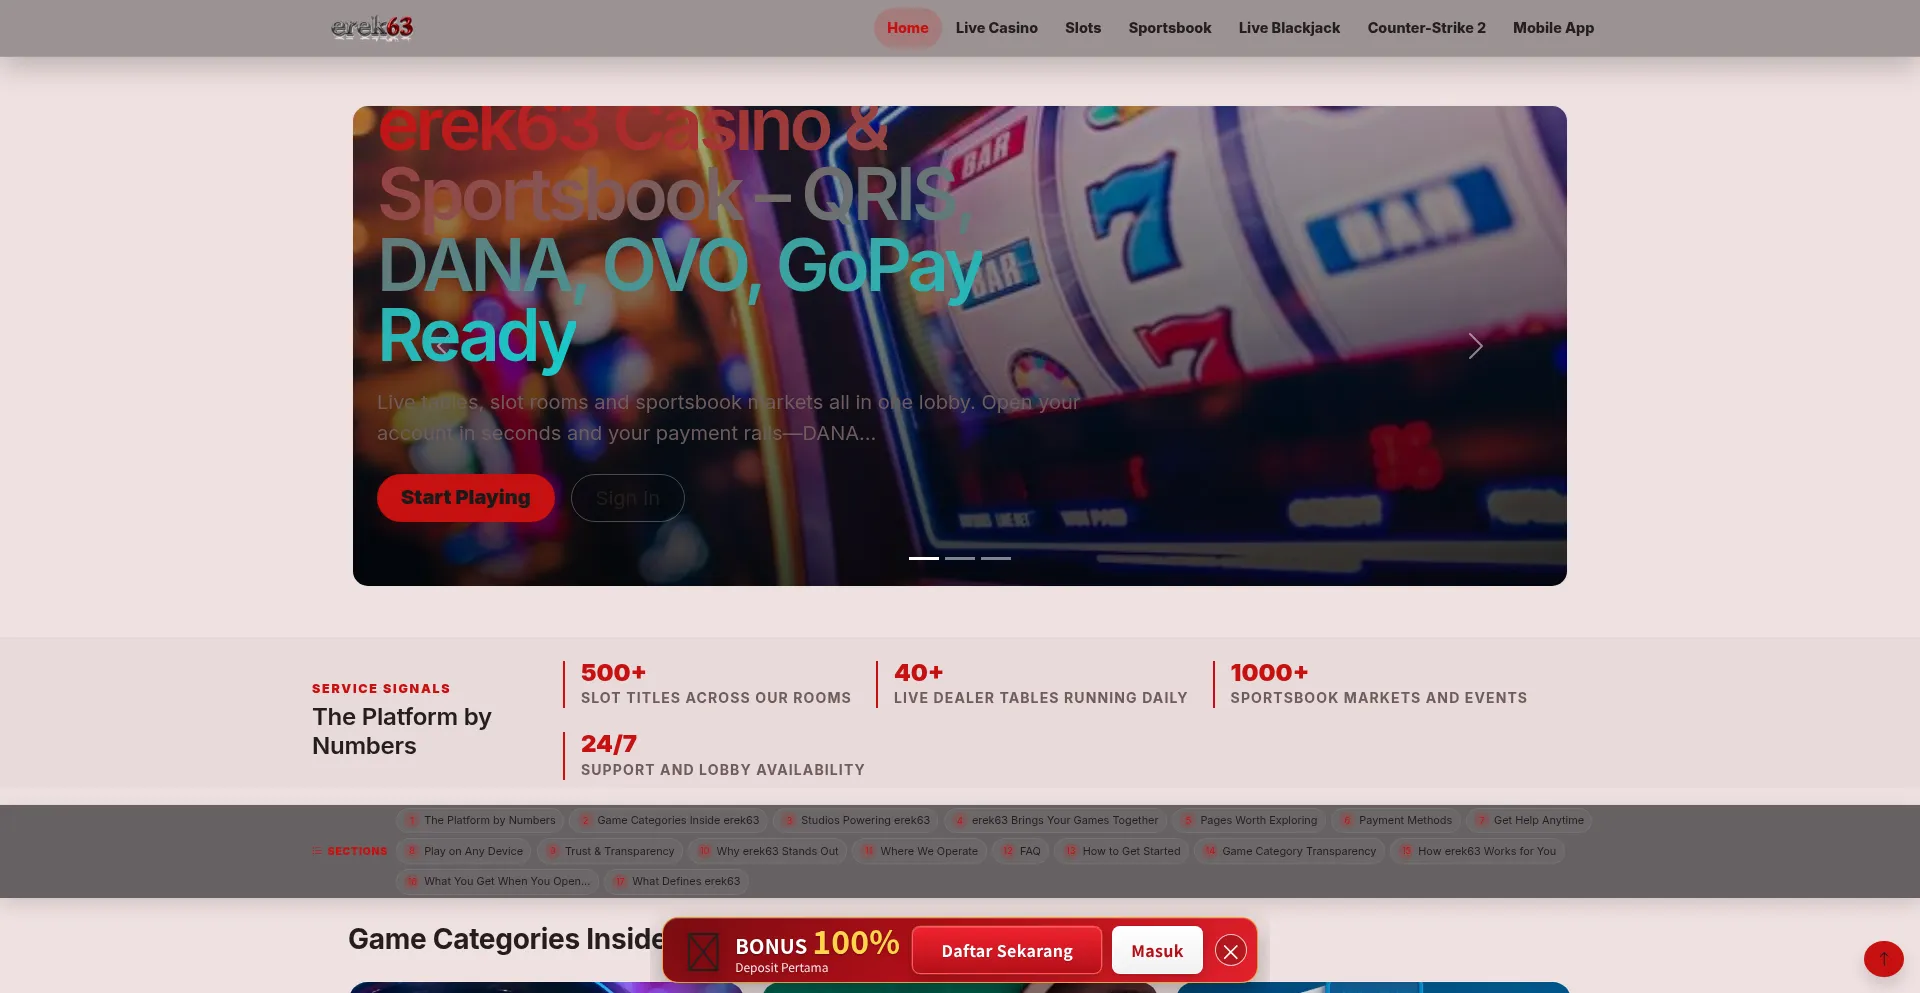
Task: Open the Live Casino menu item
Action: [997, 28]
